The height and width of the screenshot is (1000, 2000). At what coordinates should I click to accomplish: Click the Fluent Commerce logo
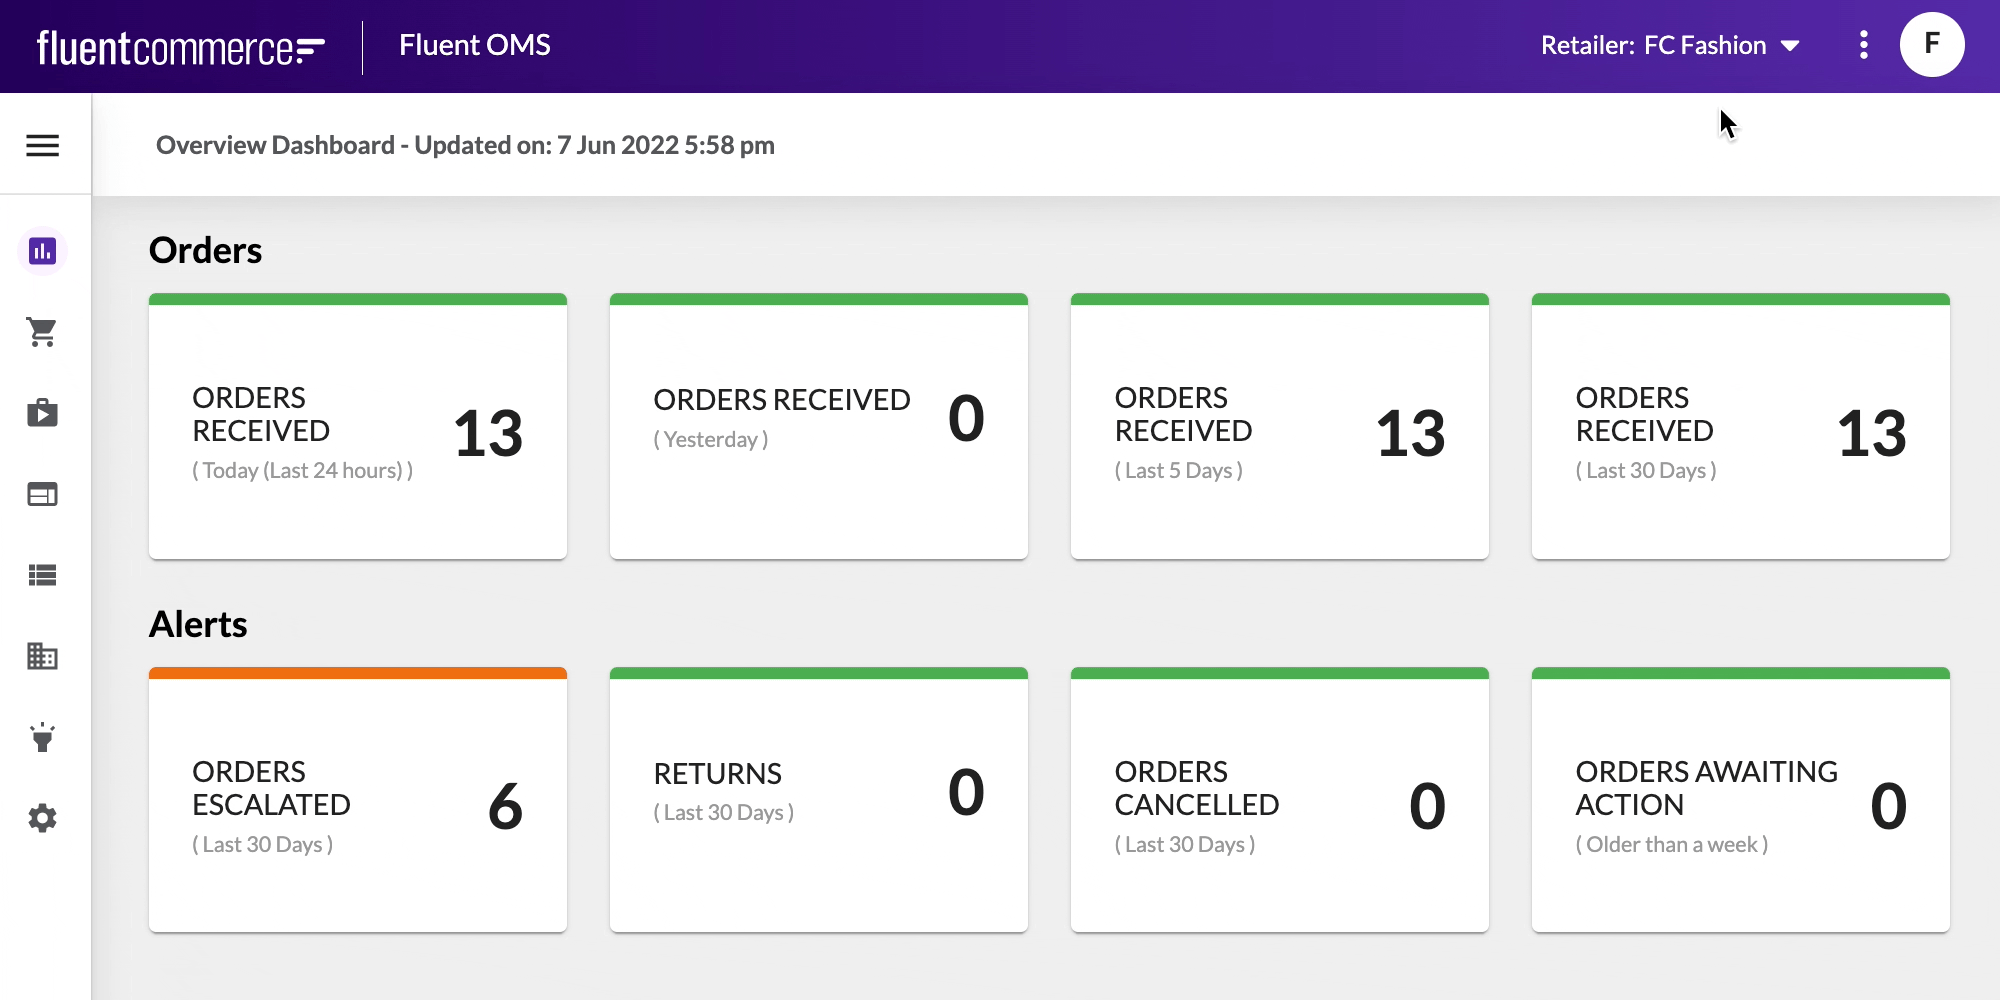tap(180, 45)
